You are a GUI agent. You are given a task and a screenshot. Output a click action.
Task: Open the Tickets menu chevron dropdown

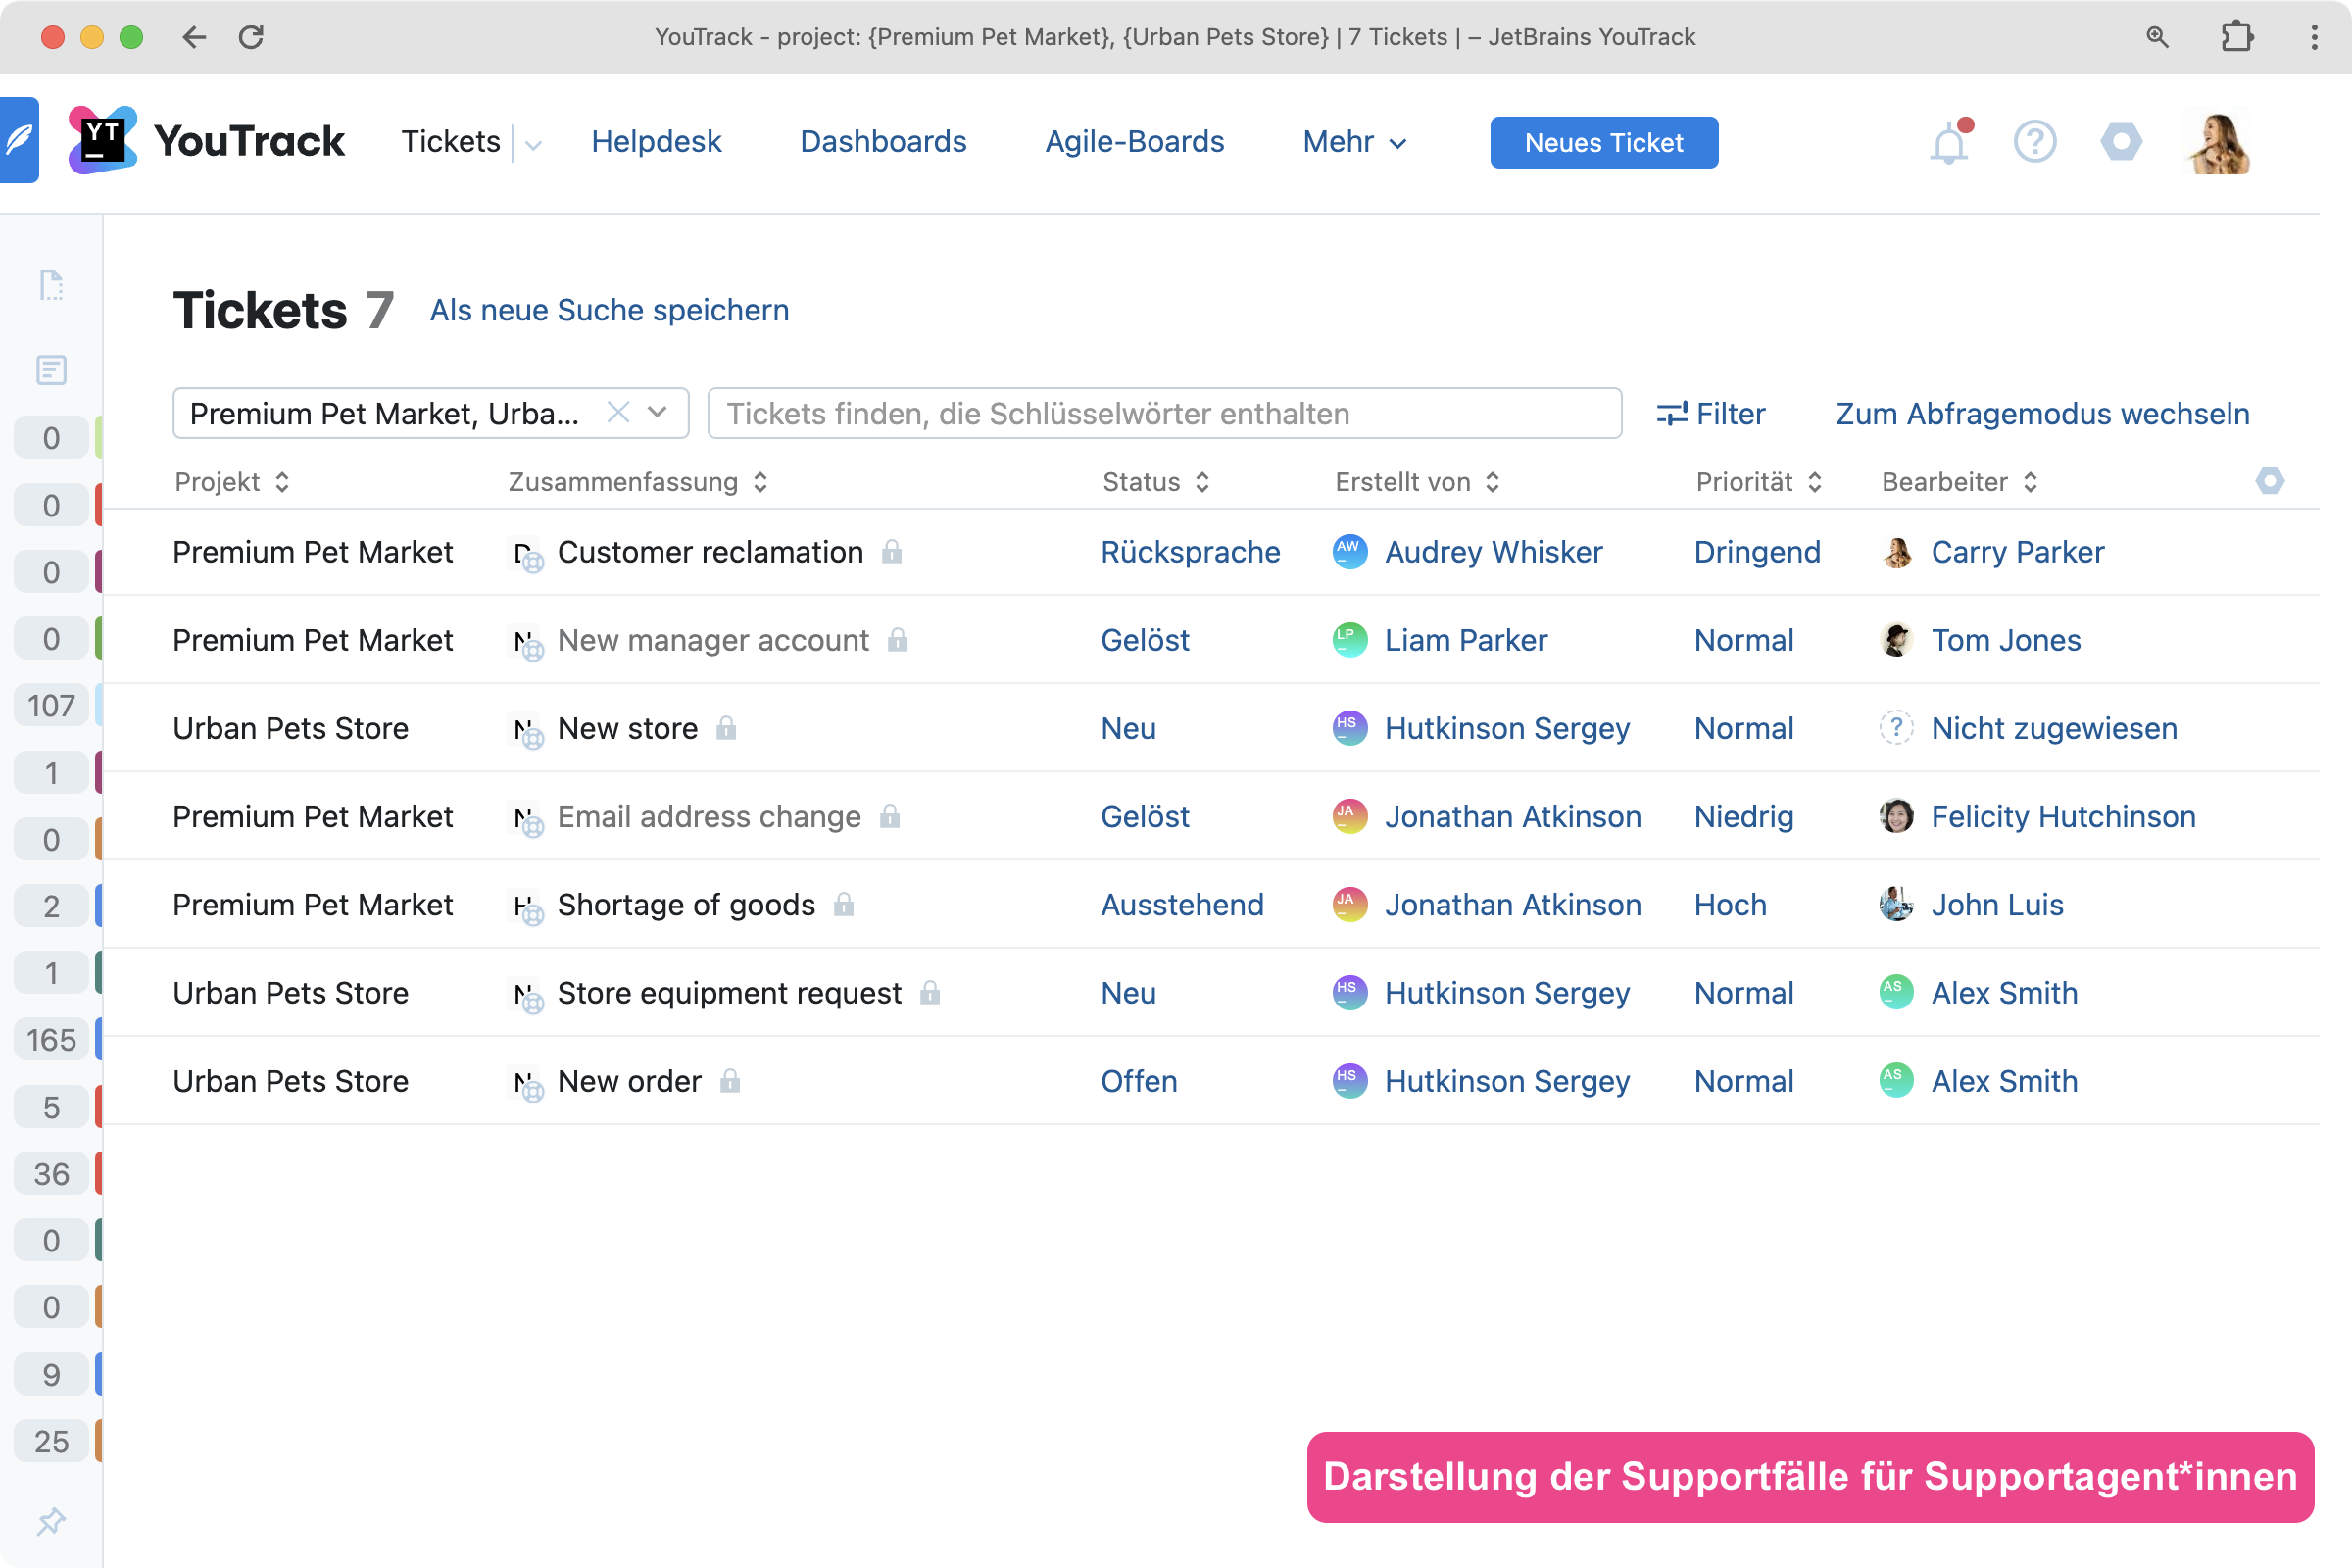[x=533, y=145]
